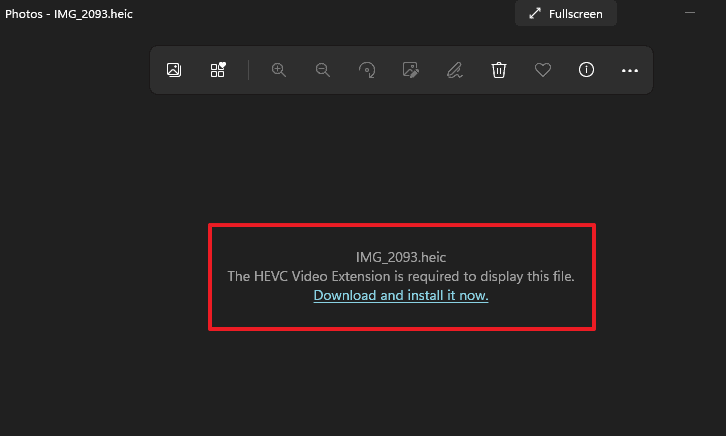Click the Download and install it now link
Screen dimensions: 726x436
[401, 295]
